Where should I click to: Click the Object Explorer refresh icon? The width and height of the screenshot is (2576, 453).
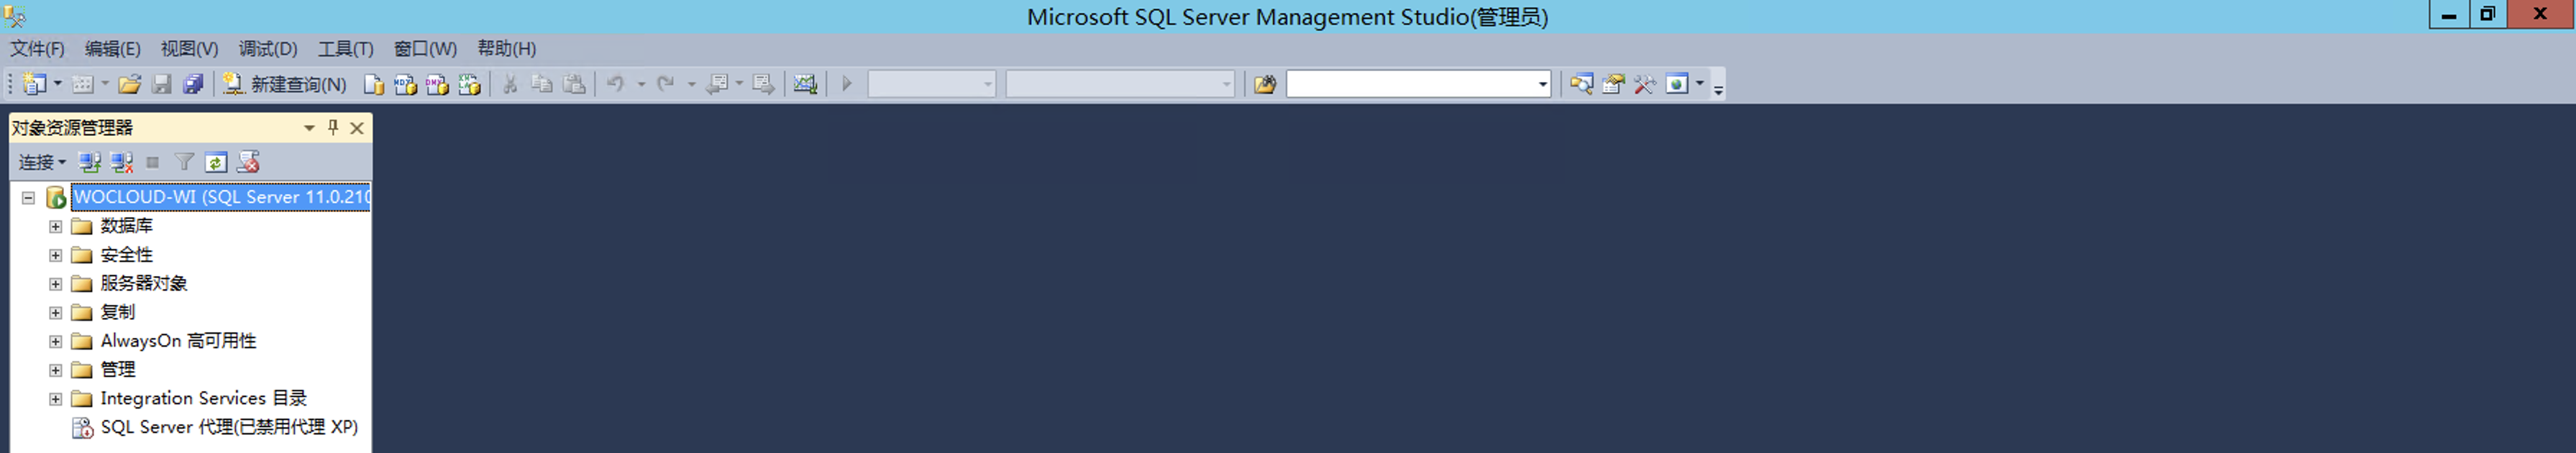(x=216, y=162)
